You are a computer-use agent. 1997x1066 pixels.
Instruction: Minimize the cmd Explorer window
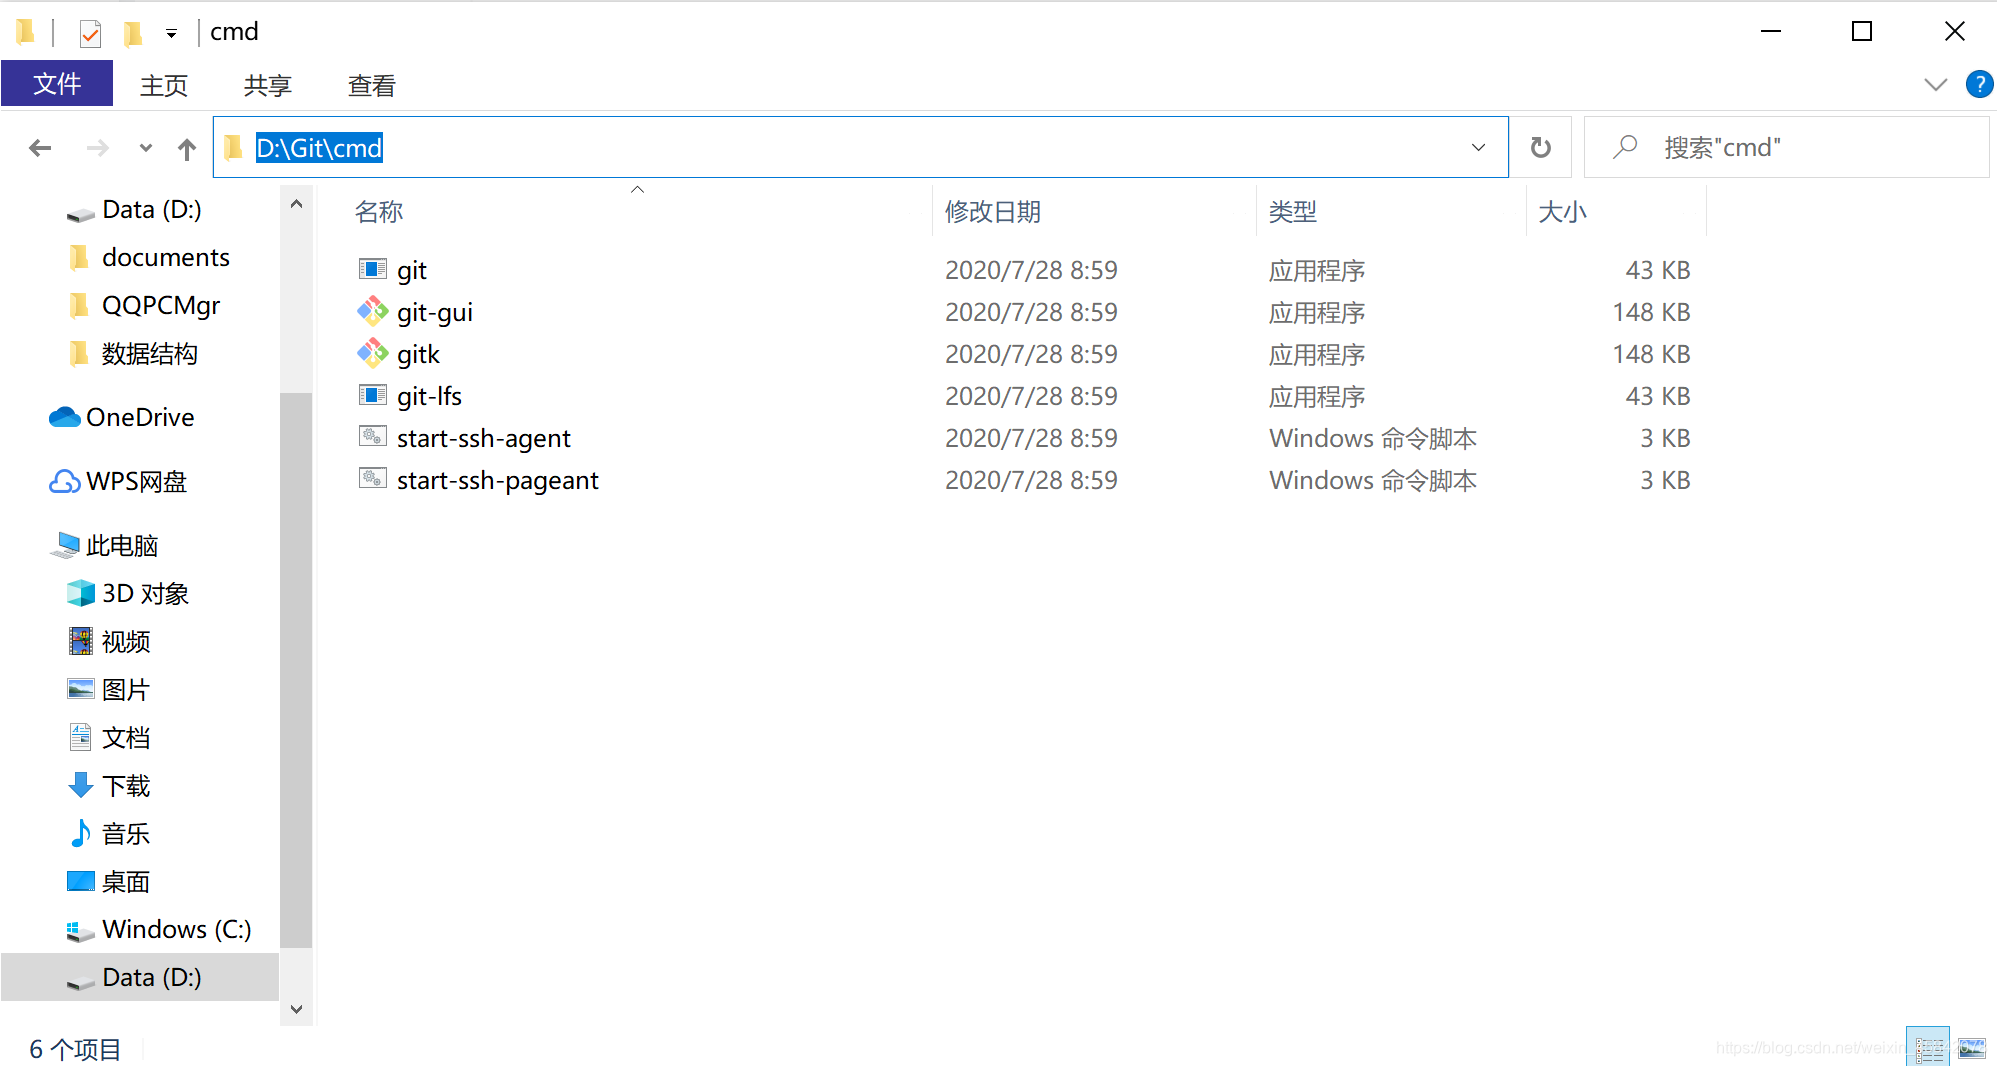1771,31
